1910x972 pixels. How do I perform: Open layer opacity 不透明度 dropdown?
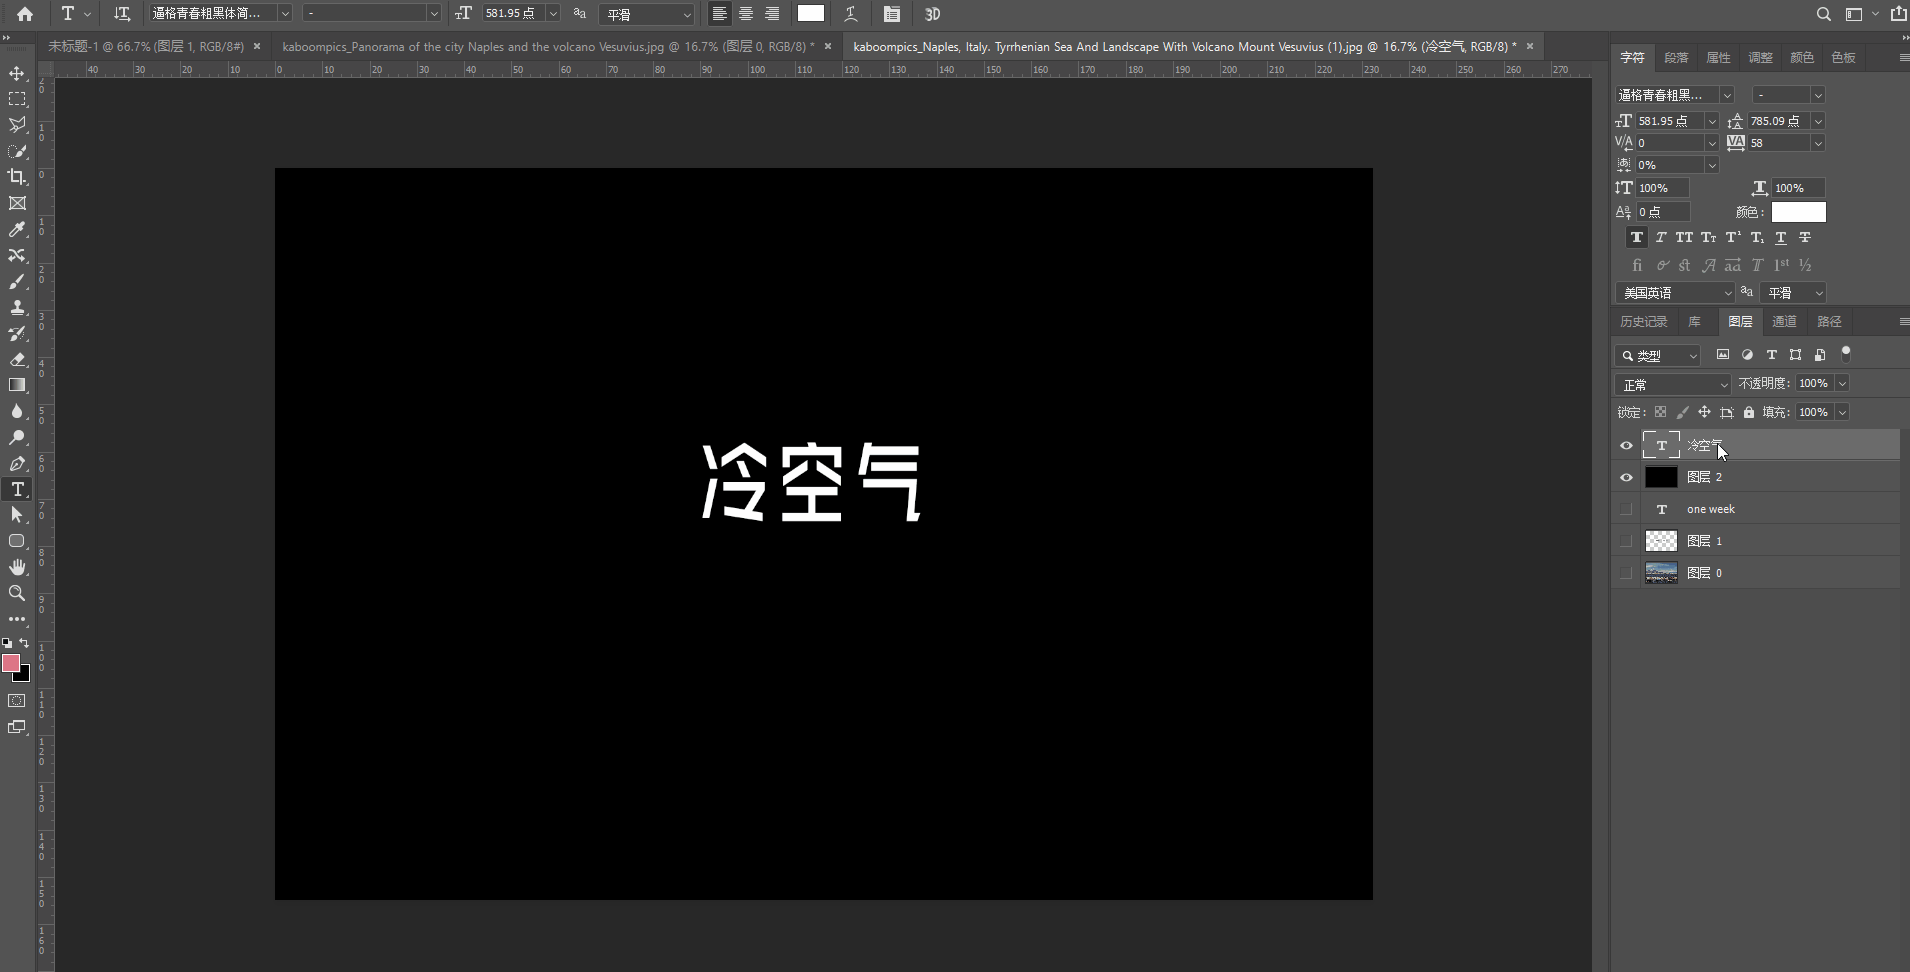point(1842,383)
